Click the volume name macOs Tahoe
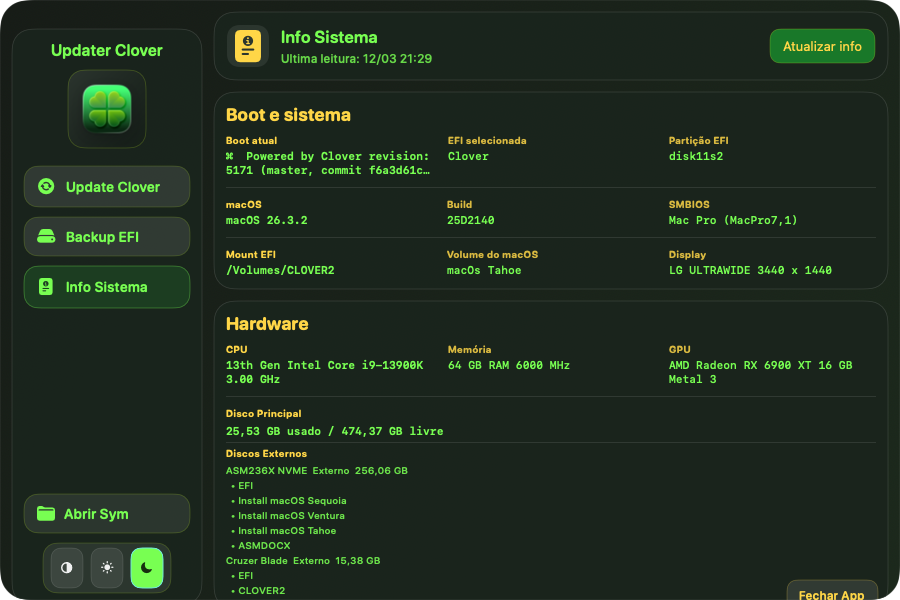Viewport: 900px width, 600px height. (x=484, y=270)
